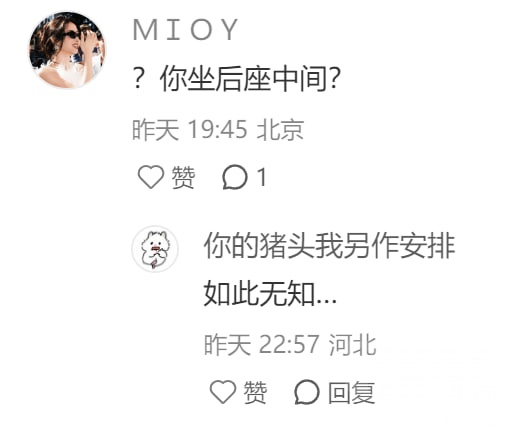514x444 pixels.
Task: Click the MIOY username
Action: [185, 30]
